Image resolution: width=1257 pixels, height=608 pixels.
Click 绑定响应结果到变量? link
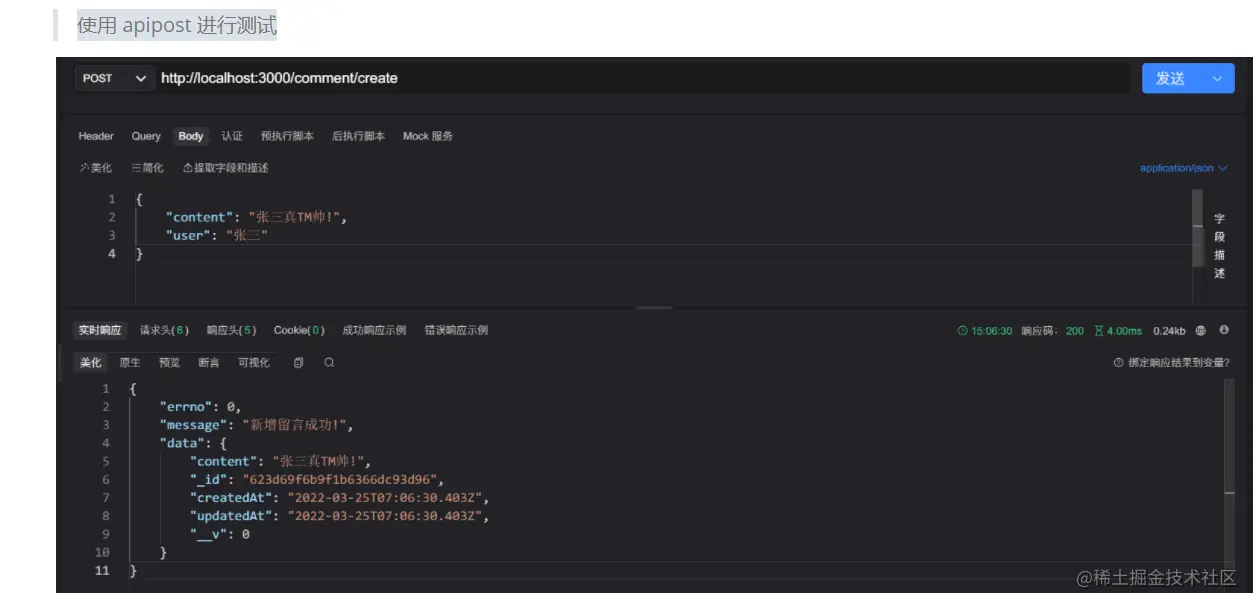1172,363
